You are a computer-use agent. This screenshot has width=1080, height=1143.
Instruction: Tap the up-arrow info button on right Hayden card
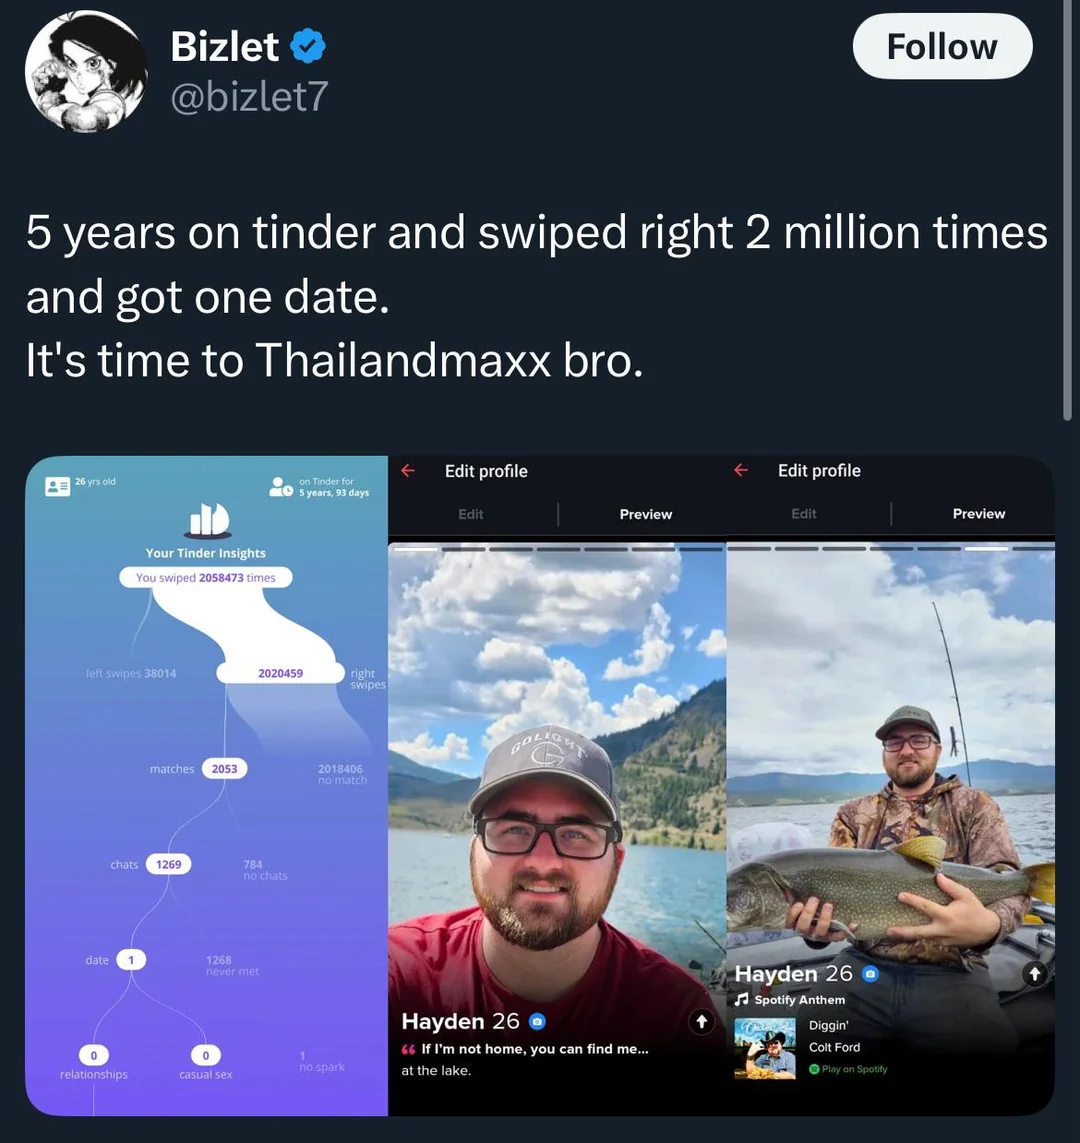[1034, 974]
